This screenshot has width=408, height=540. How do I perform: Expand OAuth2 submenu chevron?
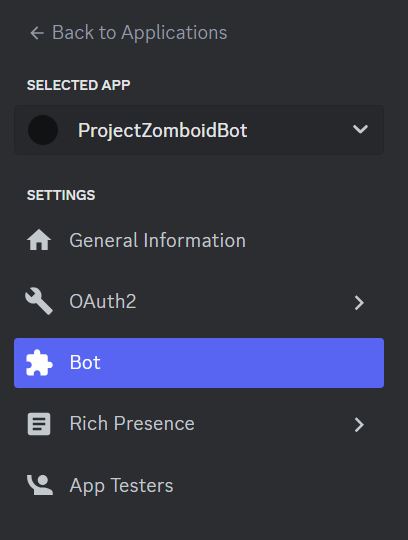(359, 303)
